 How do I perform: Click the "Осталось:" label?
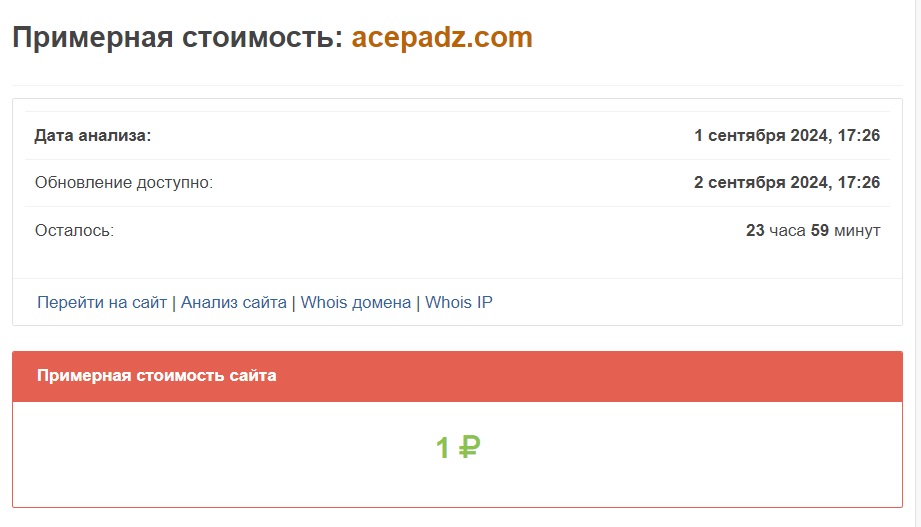click(75, 230)
